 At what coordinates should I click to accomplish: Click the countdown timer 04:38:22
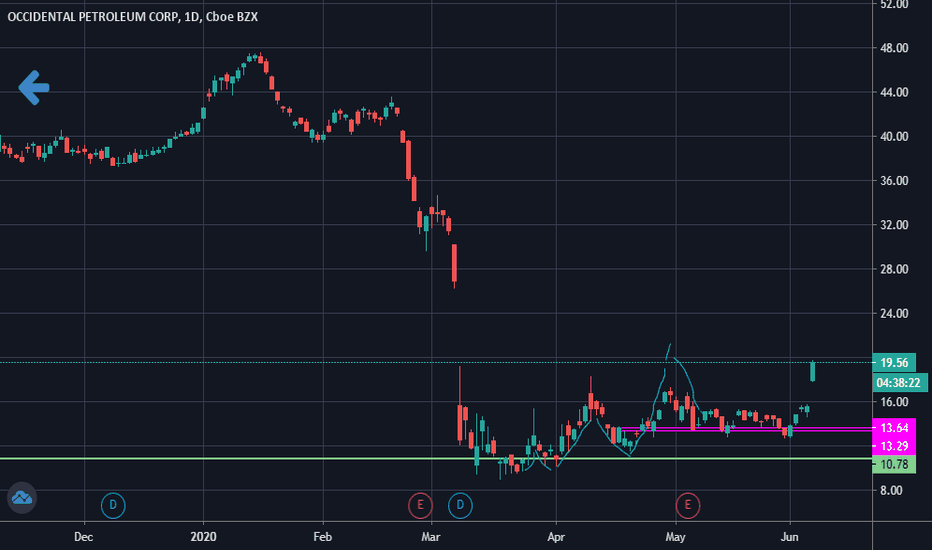(x=898, y=383)
